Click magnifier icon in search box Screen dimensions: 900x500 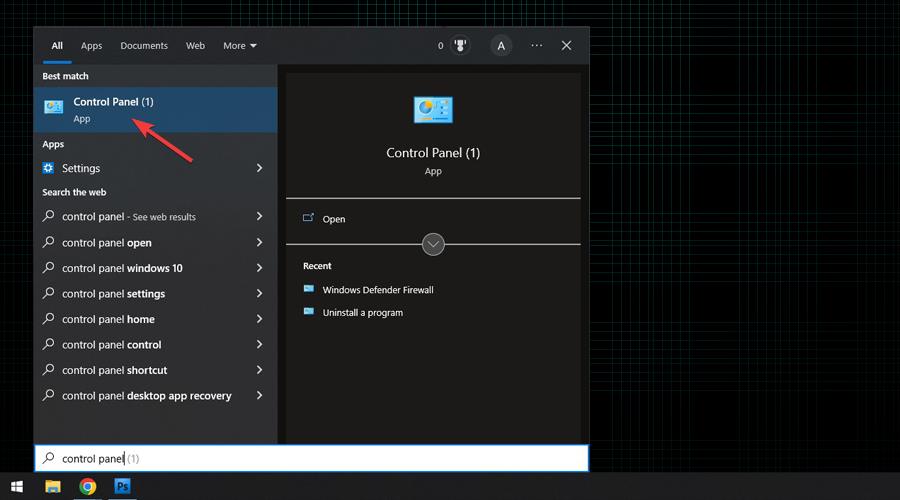[x=49, y=458]
